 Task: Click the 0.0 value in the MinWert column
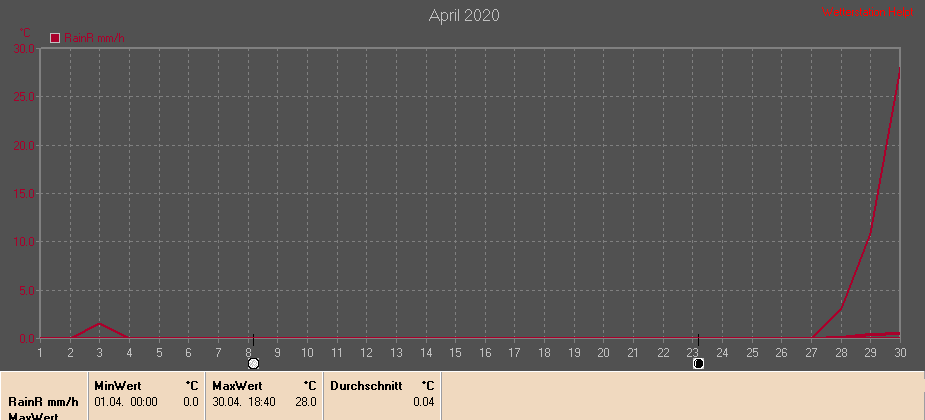(x=191, y=402)
